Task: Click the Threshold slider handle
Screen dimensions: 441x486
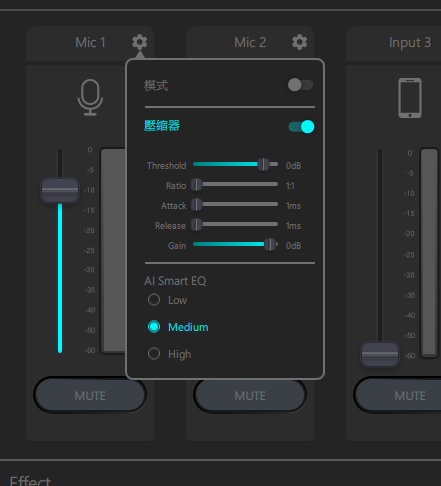Action: [263, 164]
